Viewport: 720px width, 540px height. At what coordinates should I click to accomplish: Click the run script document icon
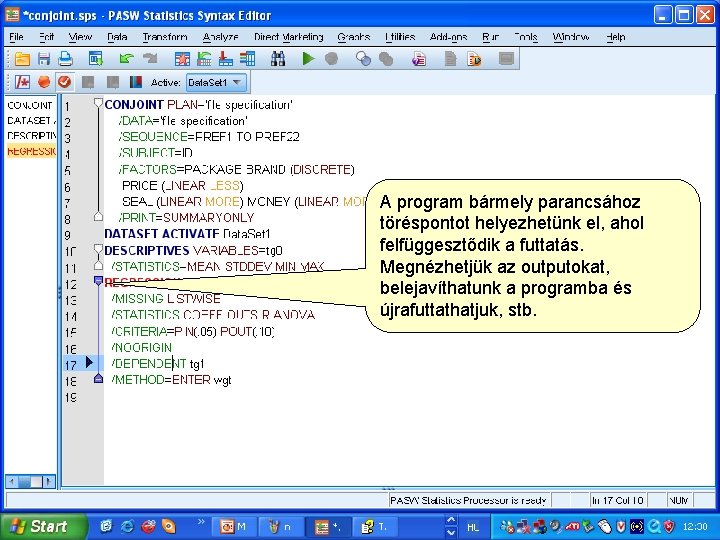pos(474,59)
